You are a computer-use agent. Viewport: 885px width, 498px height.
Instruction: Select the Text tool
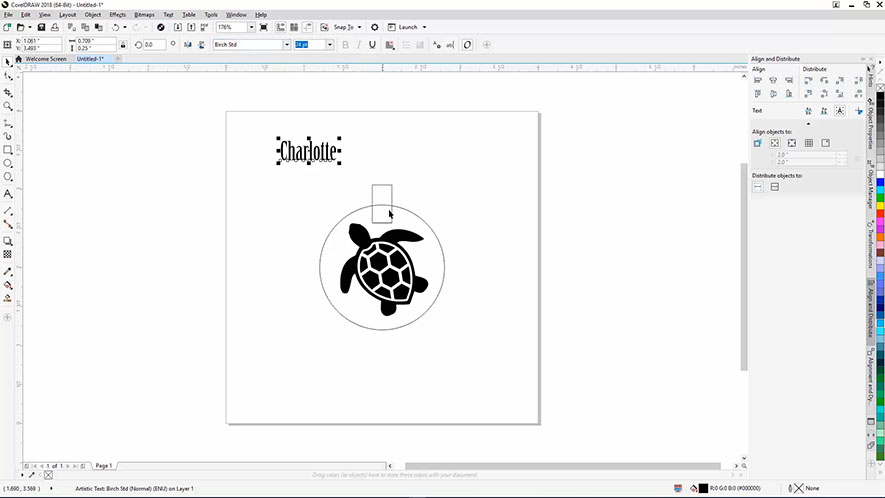pos(8,193)
